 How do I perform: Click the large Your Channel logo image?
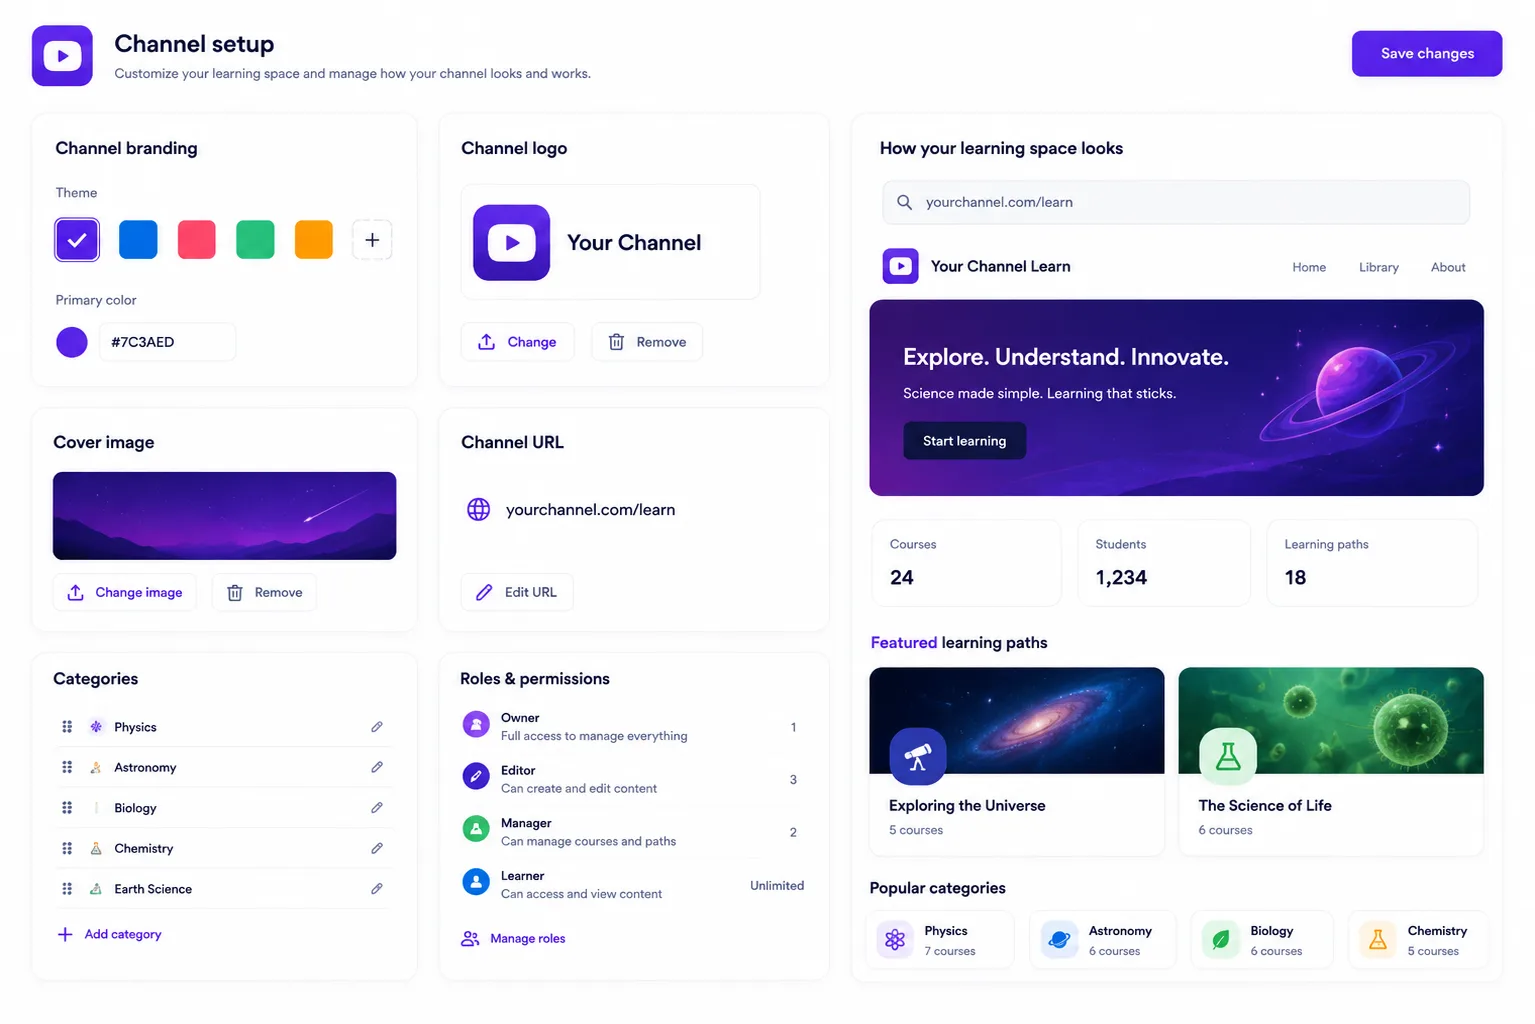tap(511, 242)
